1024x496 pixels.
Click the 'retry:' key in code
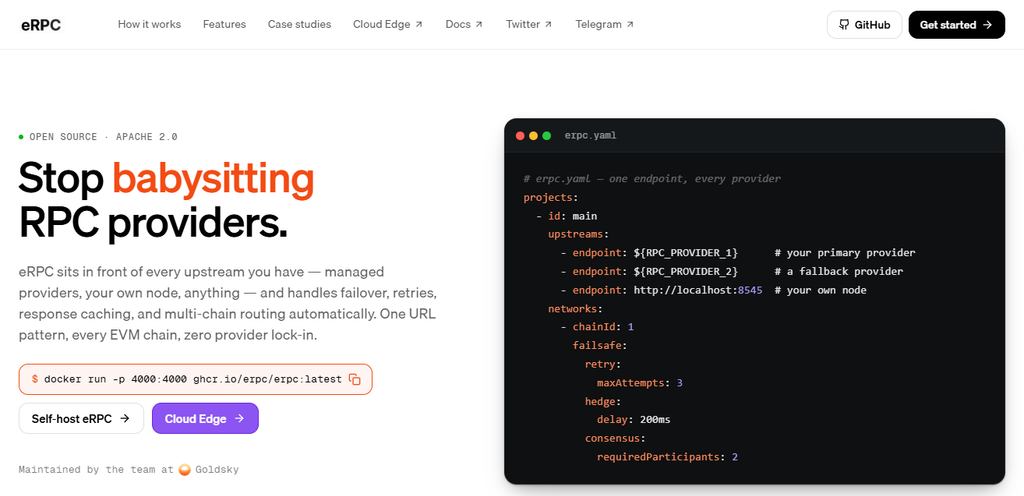coord(603,364)
